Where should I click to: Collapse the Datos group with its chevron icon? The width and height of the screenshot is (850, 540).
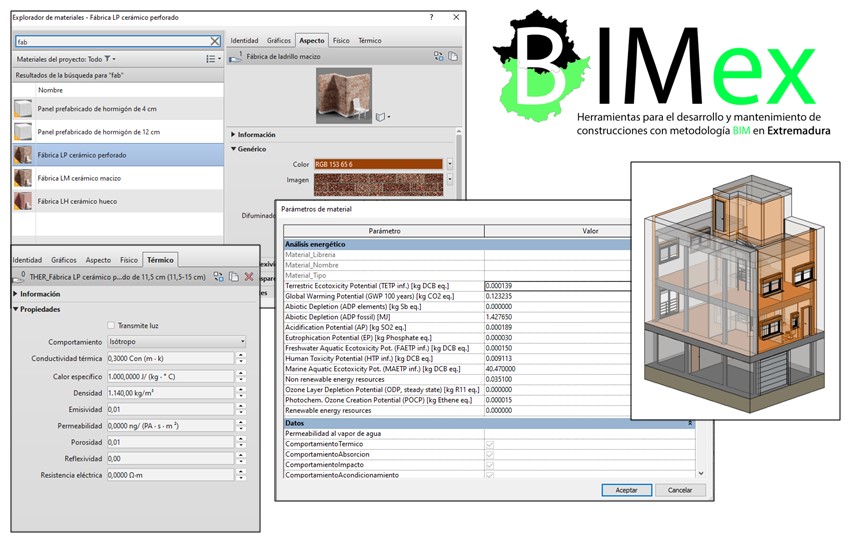[x=690, y=423]
